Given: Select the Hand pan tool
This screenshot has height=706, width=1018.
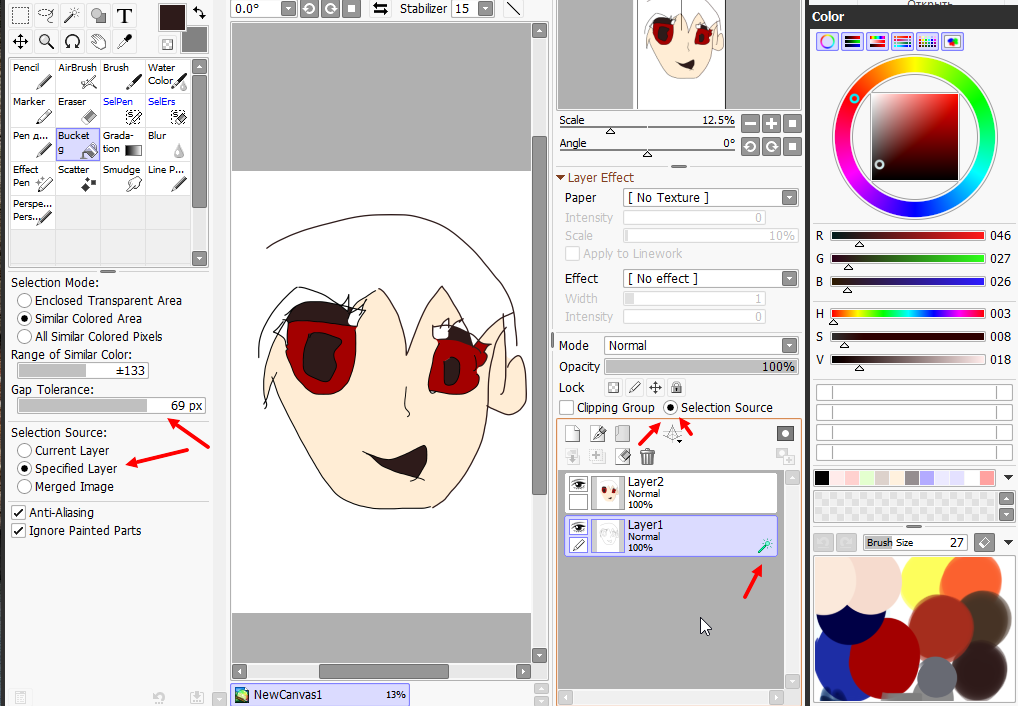Looking at the screenshot, I should pyautogui.click(x=98, y=42).
